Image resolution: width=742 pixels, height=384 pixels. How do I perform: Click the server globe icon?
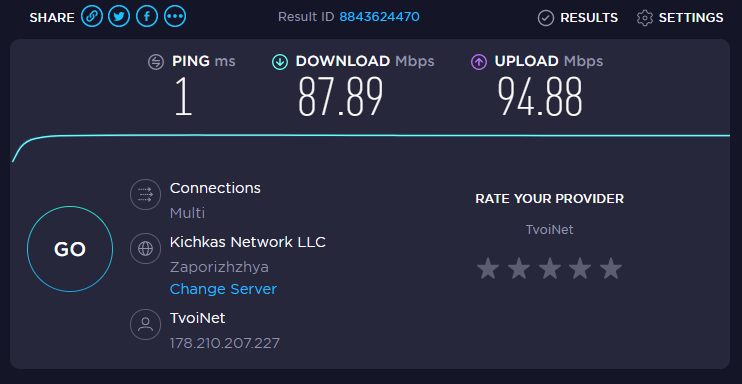coord(145,248)
